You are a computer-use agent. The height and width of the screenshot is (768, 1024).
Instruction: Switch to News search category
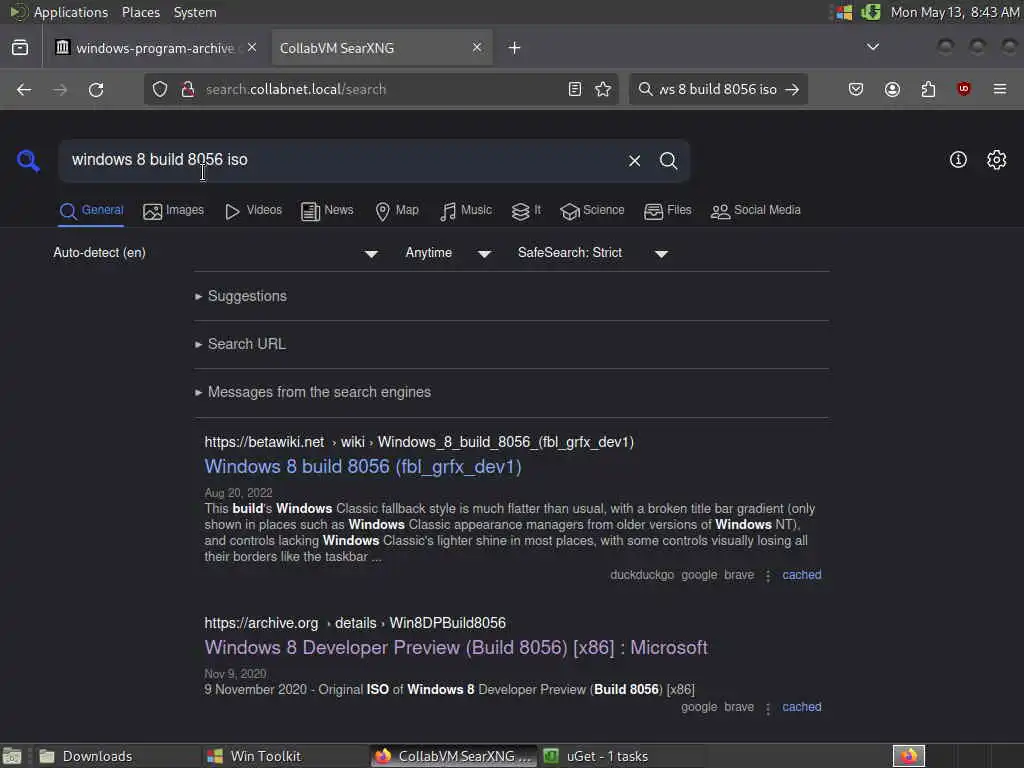[327, 210]
